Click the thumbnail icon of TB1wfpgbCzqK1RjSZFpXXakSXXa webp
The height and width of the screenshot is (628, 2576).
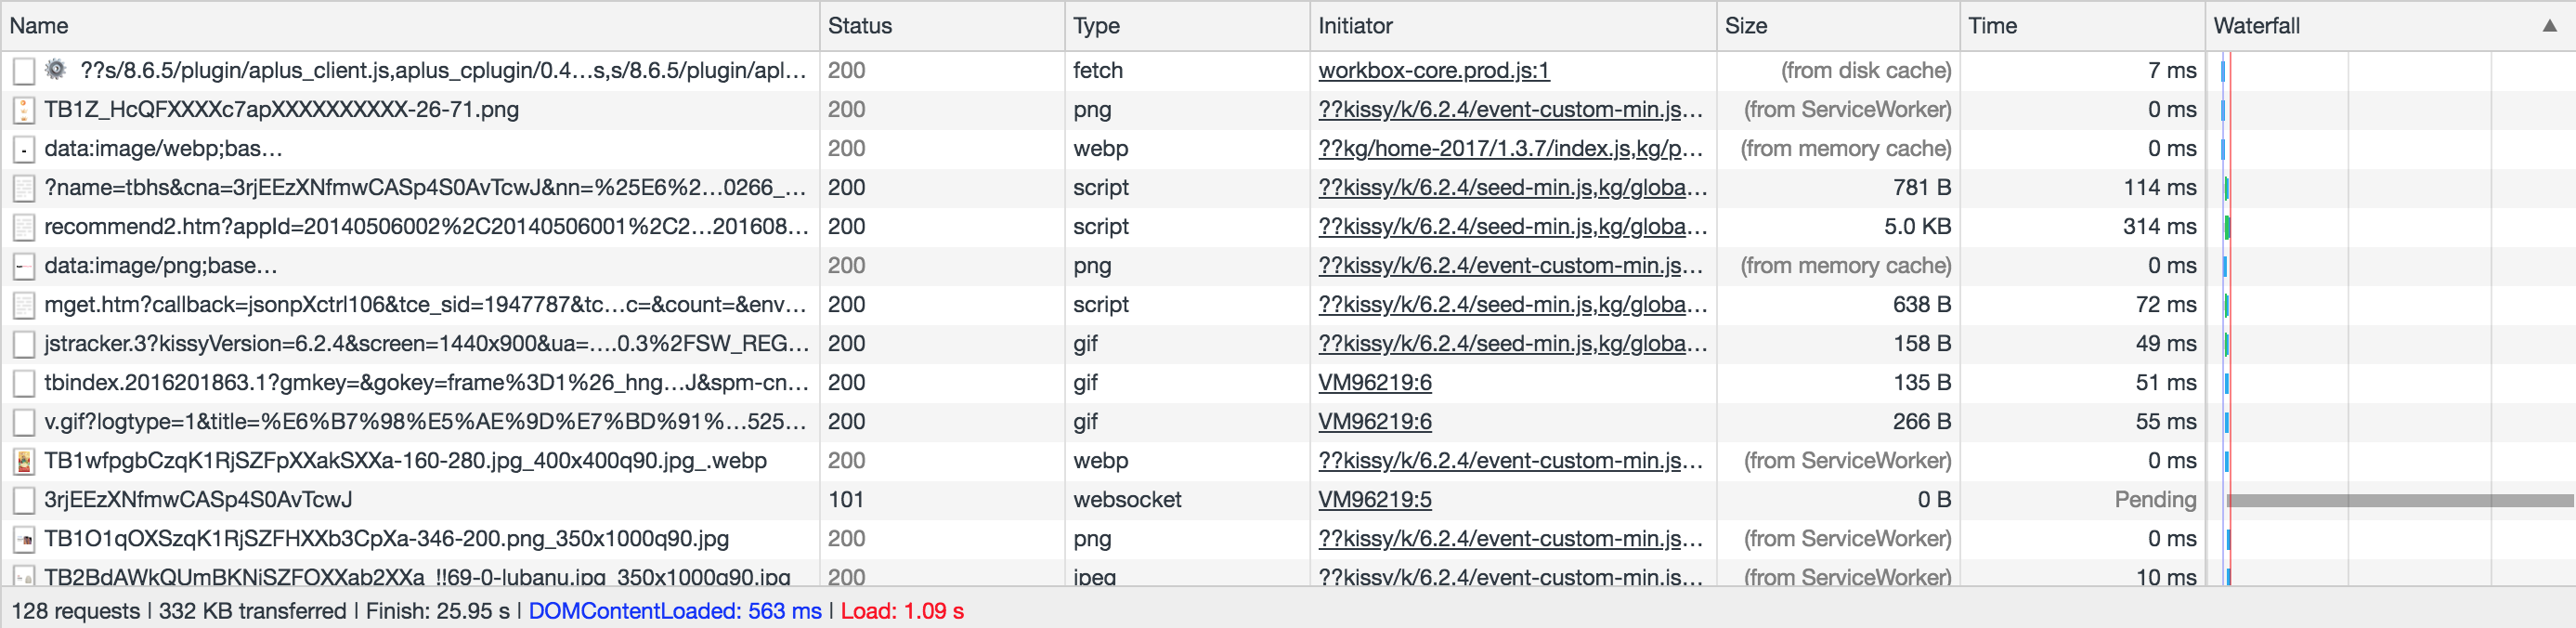24,461
